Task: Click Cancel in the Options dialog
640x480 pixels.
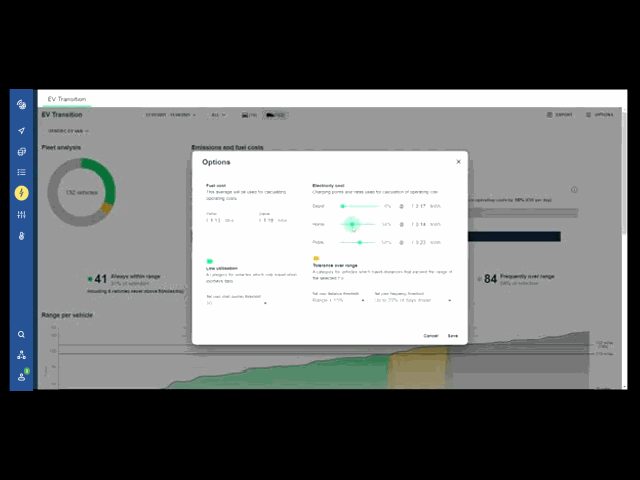Action: [431, 336]
